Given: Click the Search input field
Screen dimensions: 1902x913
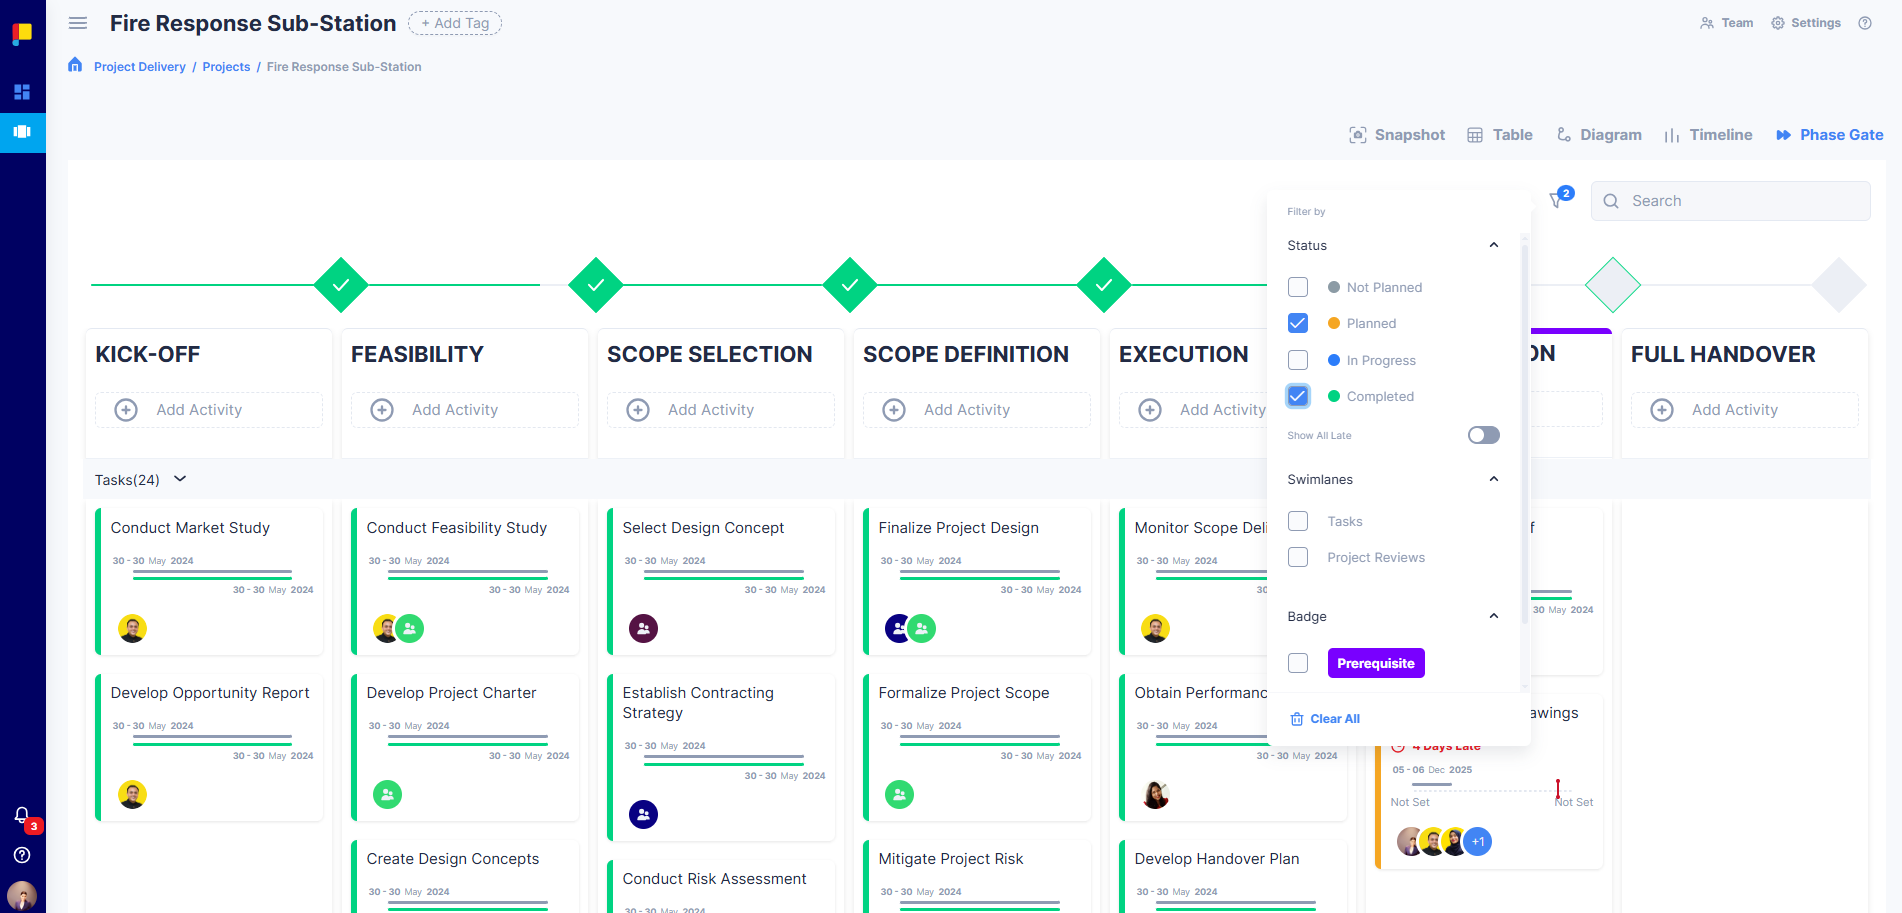Looking at the screenshot, I should pyautogui.click(x=1731, y=201).
